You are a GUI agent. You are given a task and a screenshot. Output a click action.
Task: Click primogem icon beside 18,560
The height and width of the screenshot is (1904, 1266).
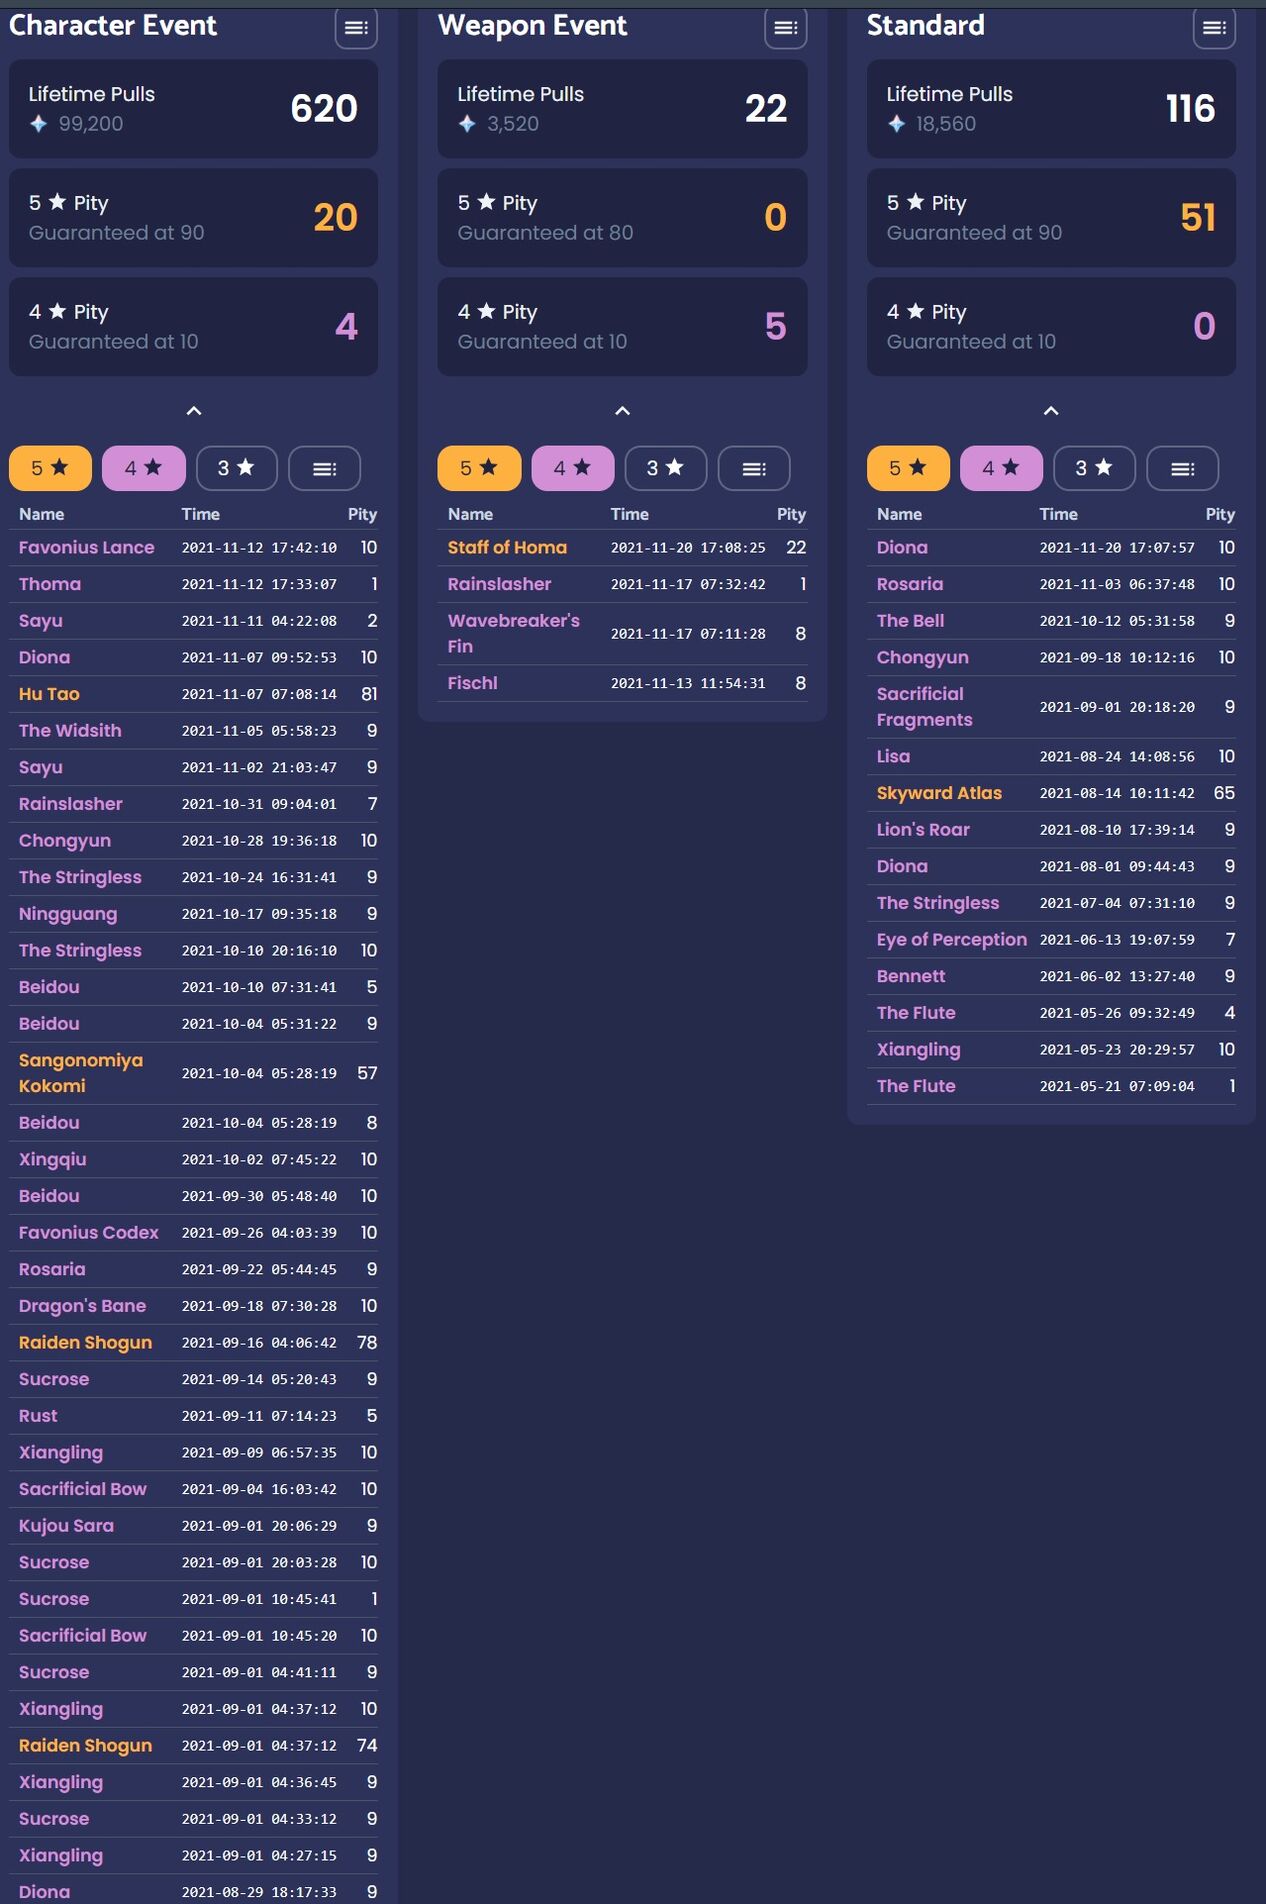[896, 124]
